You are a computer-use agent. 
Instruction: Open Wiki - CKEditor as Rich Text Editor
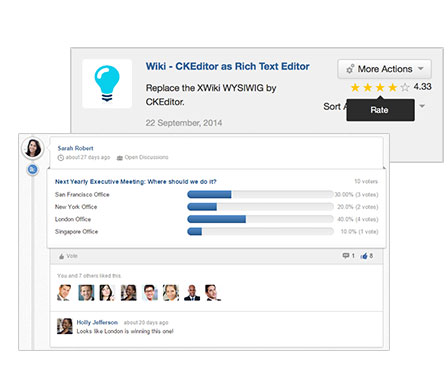(x=228, y=66)
